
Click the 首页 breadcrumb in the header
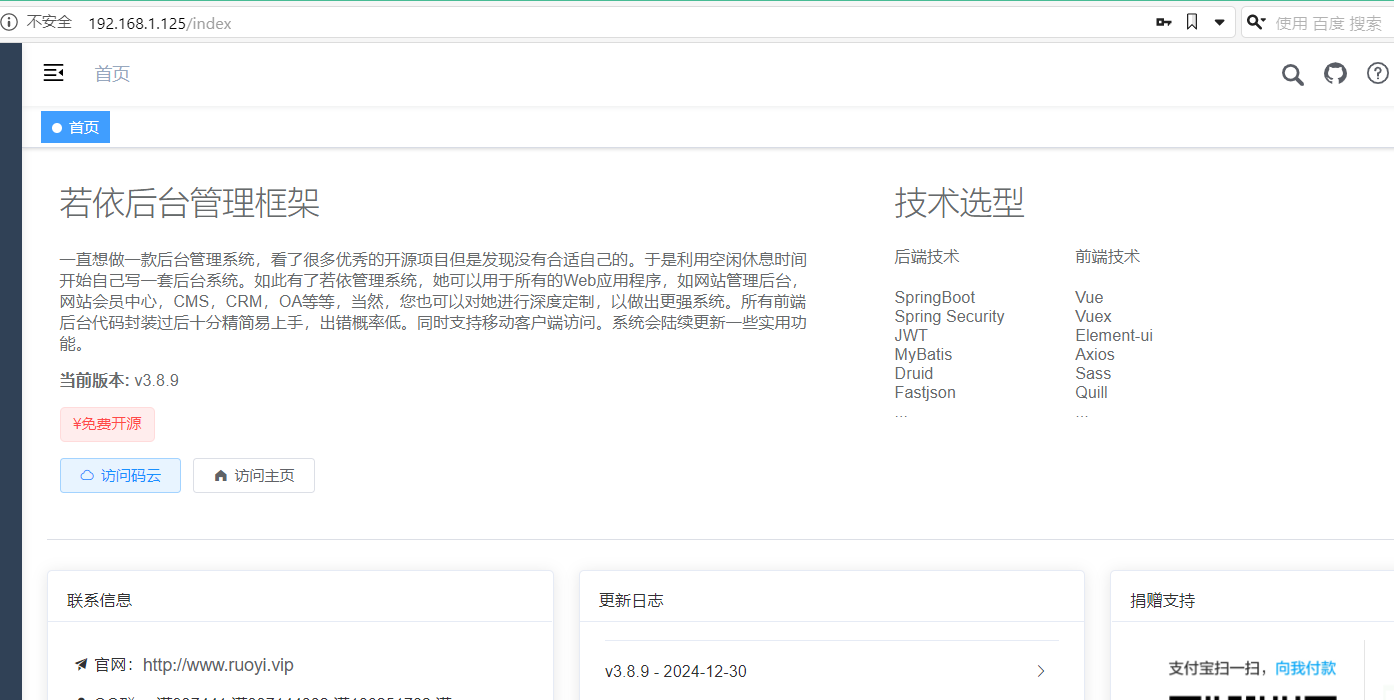tap(112, 74)
